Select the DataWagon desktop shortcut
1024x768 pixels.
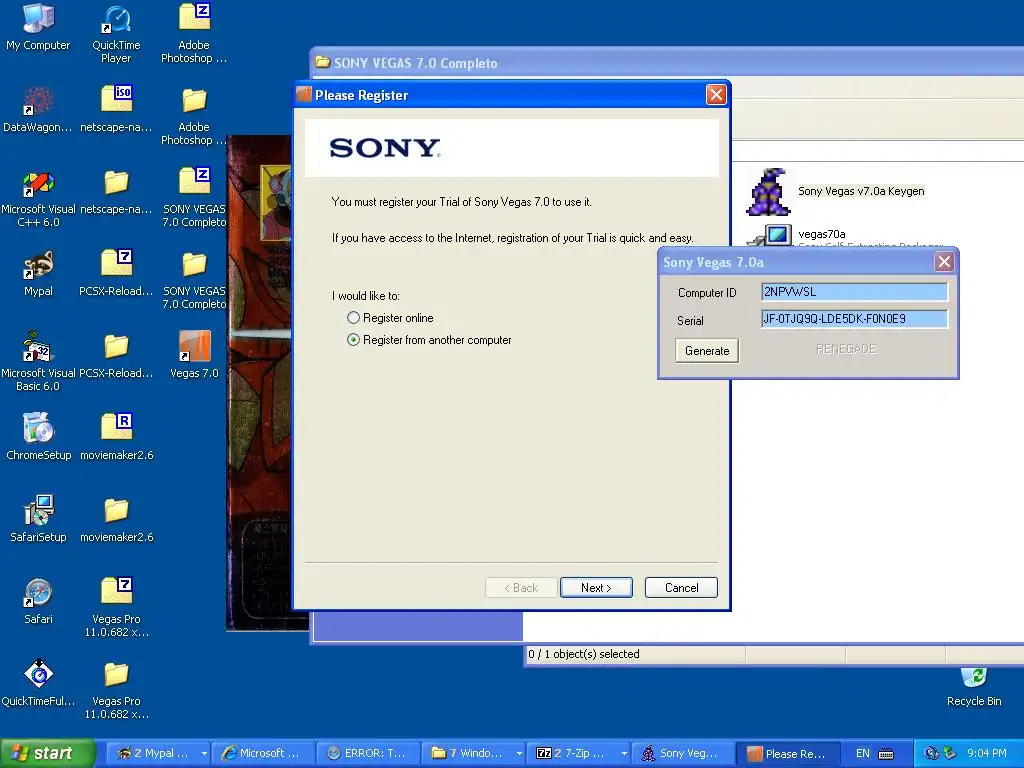coord(38,108)
